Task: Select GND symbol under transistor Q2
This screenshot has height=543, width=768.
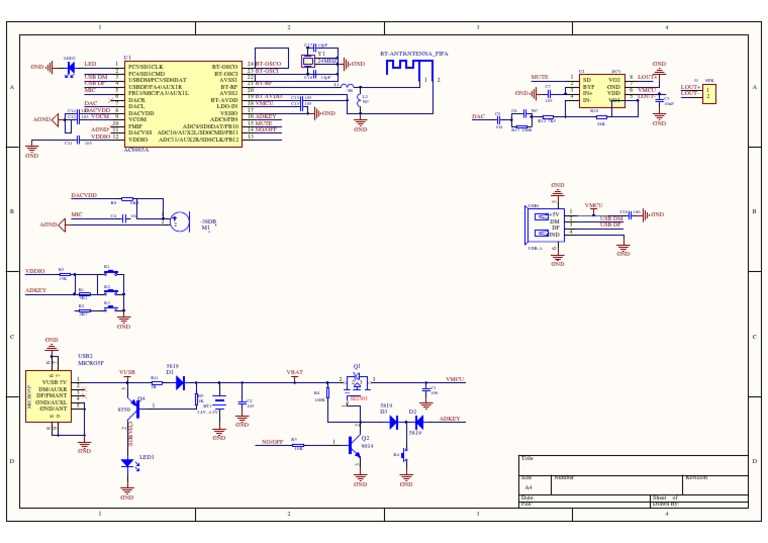Action: (x=360, y=477)
